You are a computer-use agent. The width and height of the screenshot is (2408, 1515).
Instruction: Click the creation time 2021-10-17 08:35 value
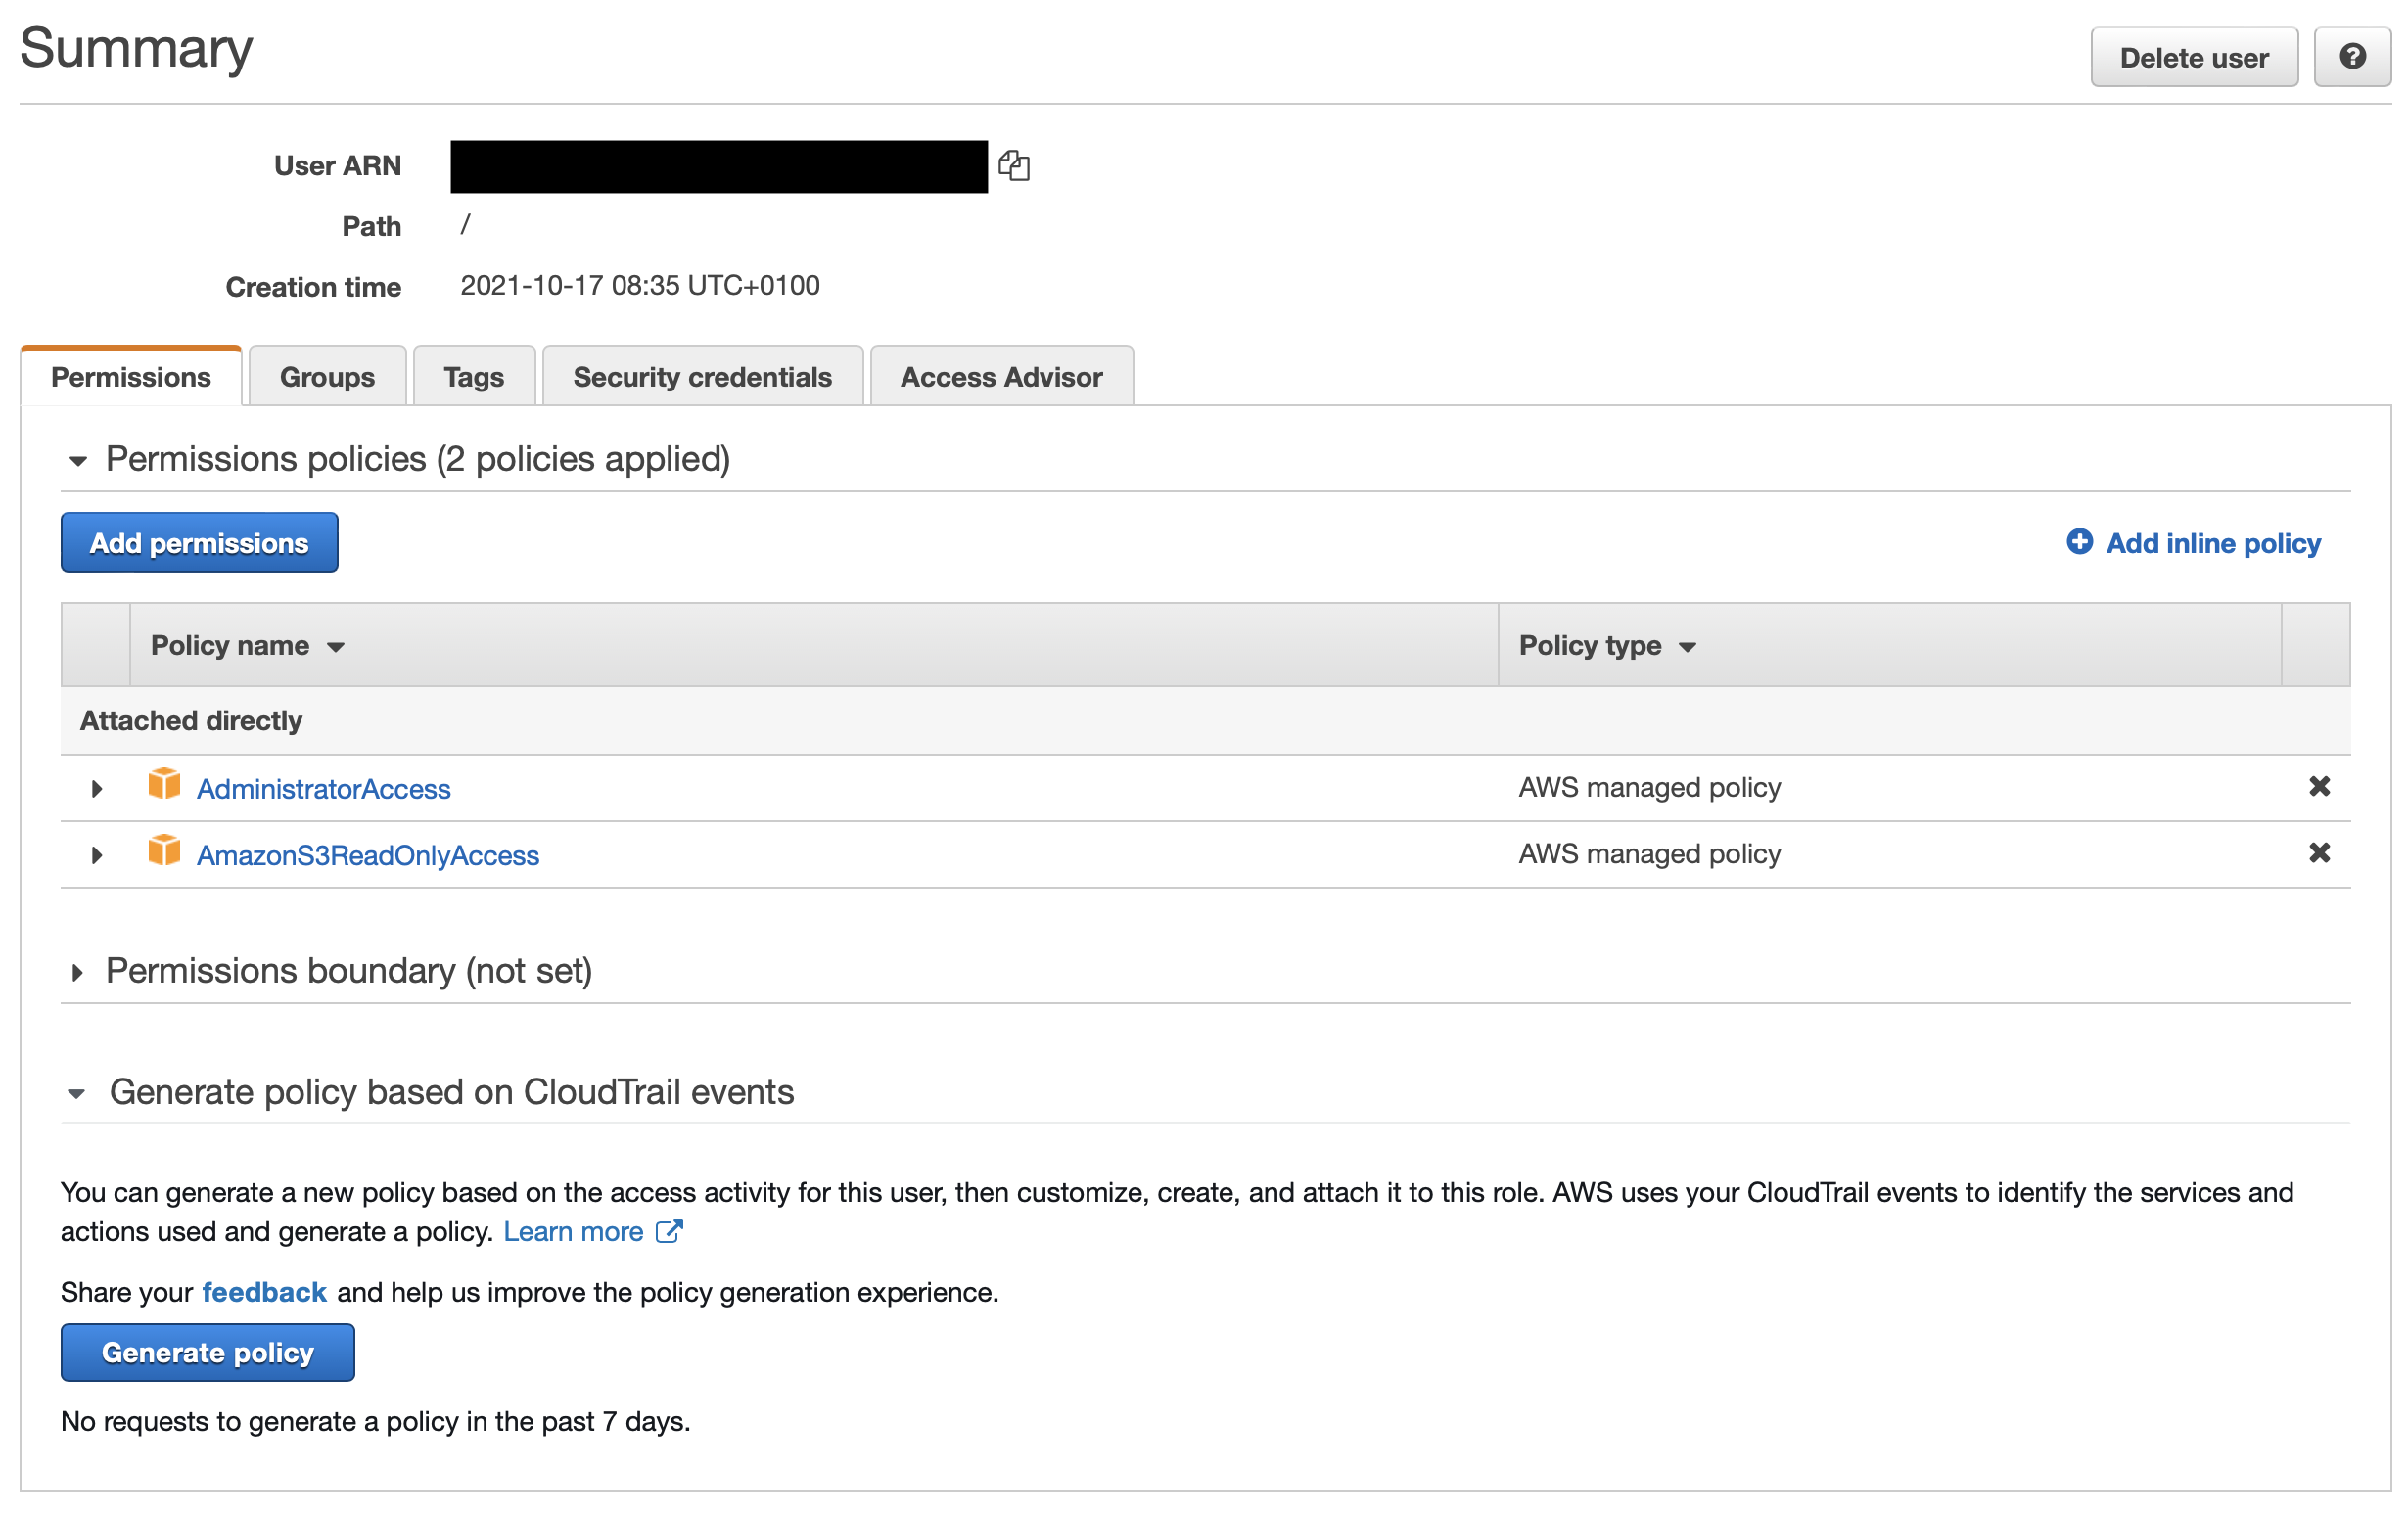click(640, 286)
